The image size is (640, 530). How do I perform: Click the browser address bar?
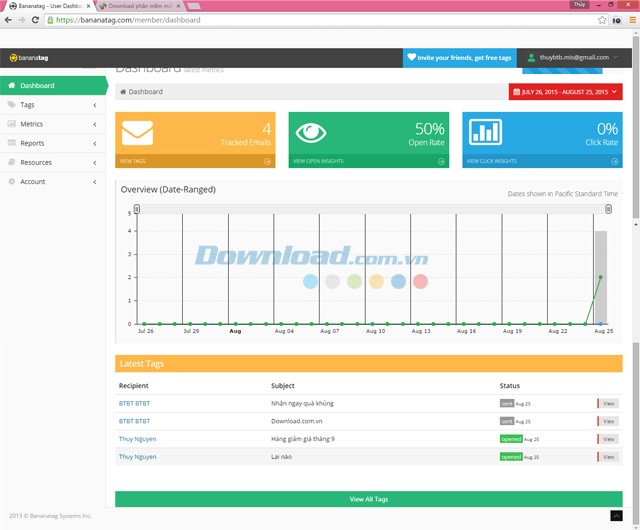(300, 20)
